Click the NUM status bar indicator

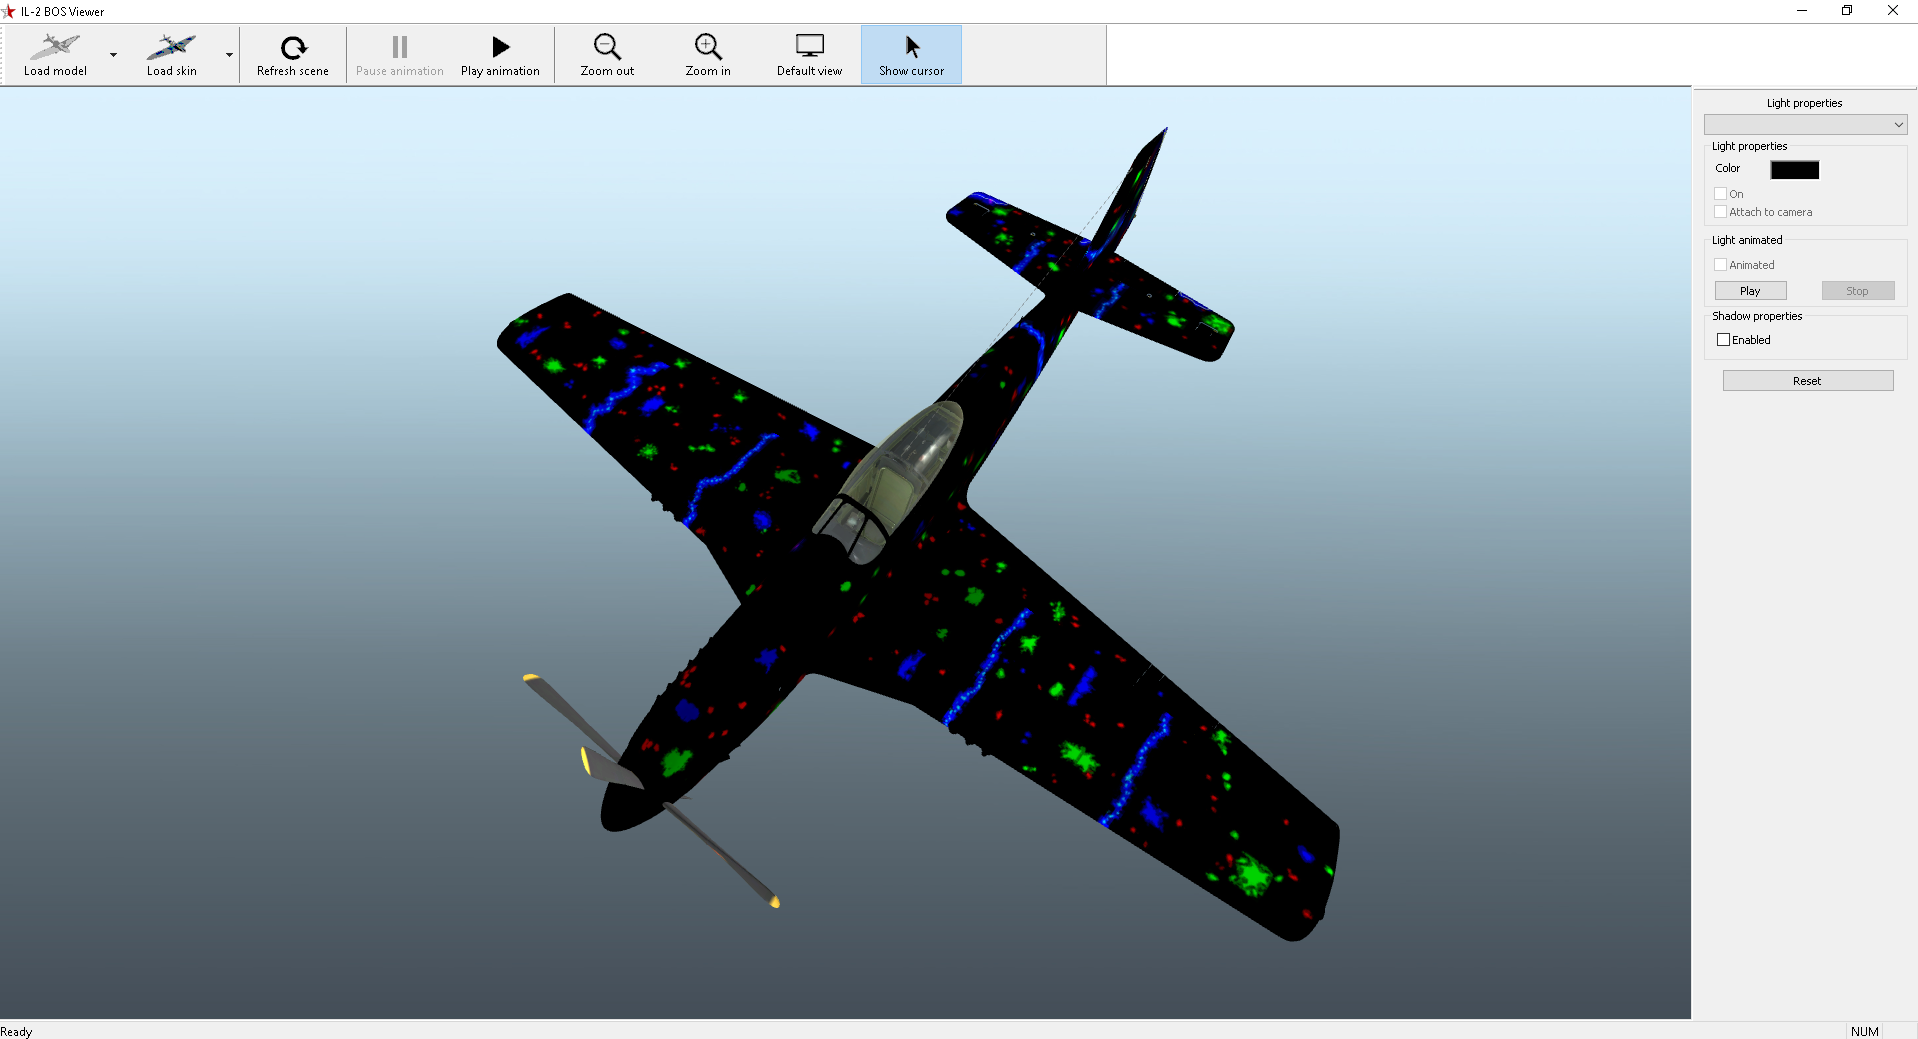tap(1864, 1031)
